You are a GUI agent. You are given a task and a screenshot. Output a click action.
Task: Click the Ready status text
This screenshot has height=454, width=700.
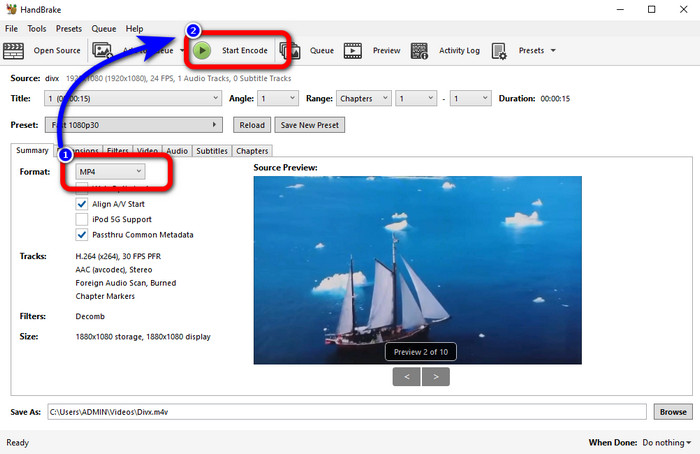click(17, 442)
